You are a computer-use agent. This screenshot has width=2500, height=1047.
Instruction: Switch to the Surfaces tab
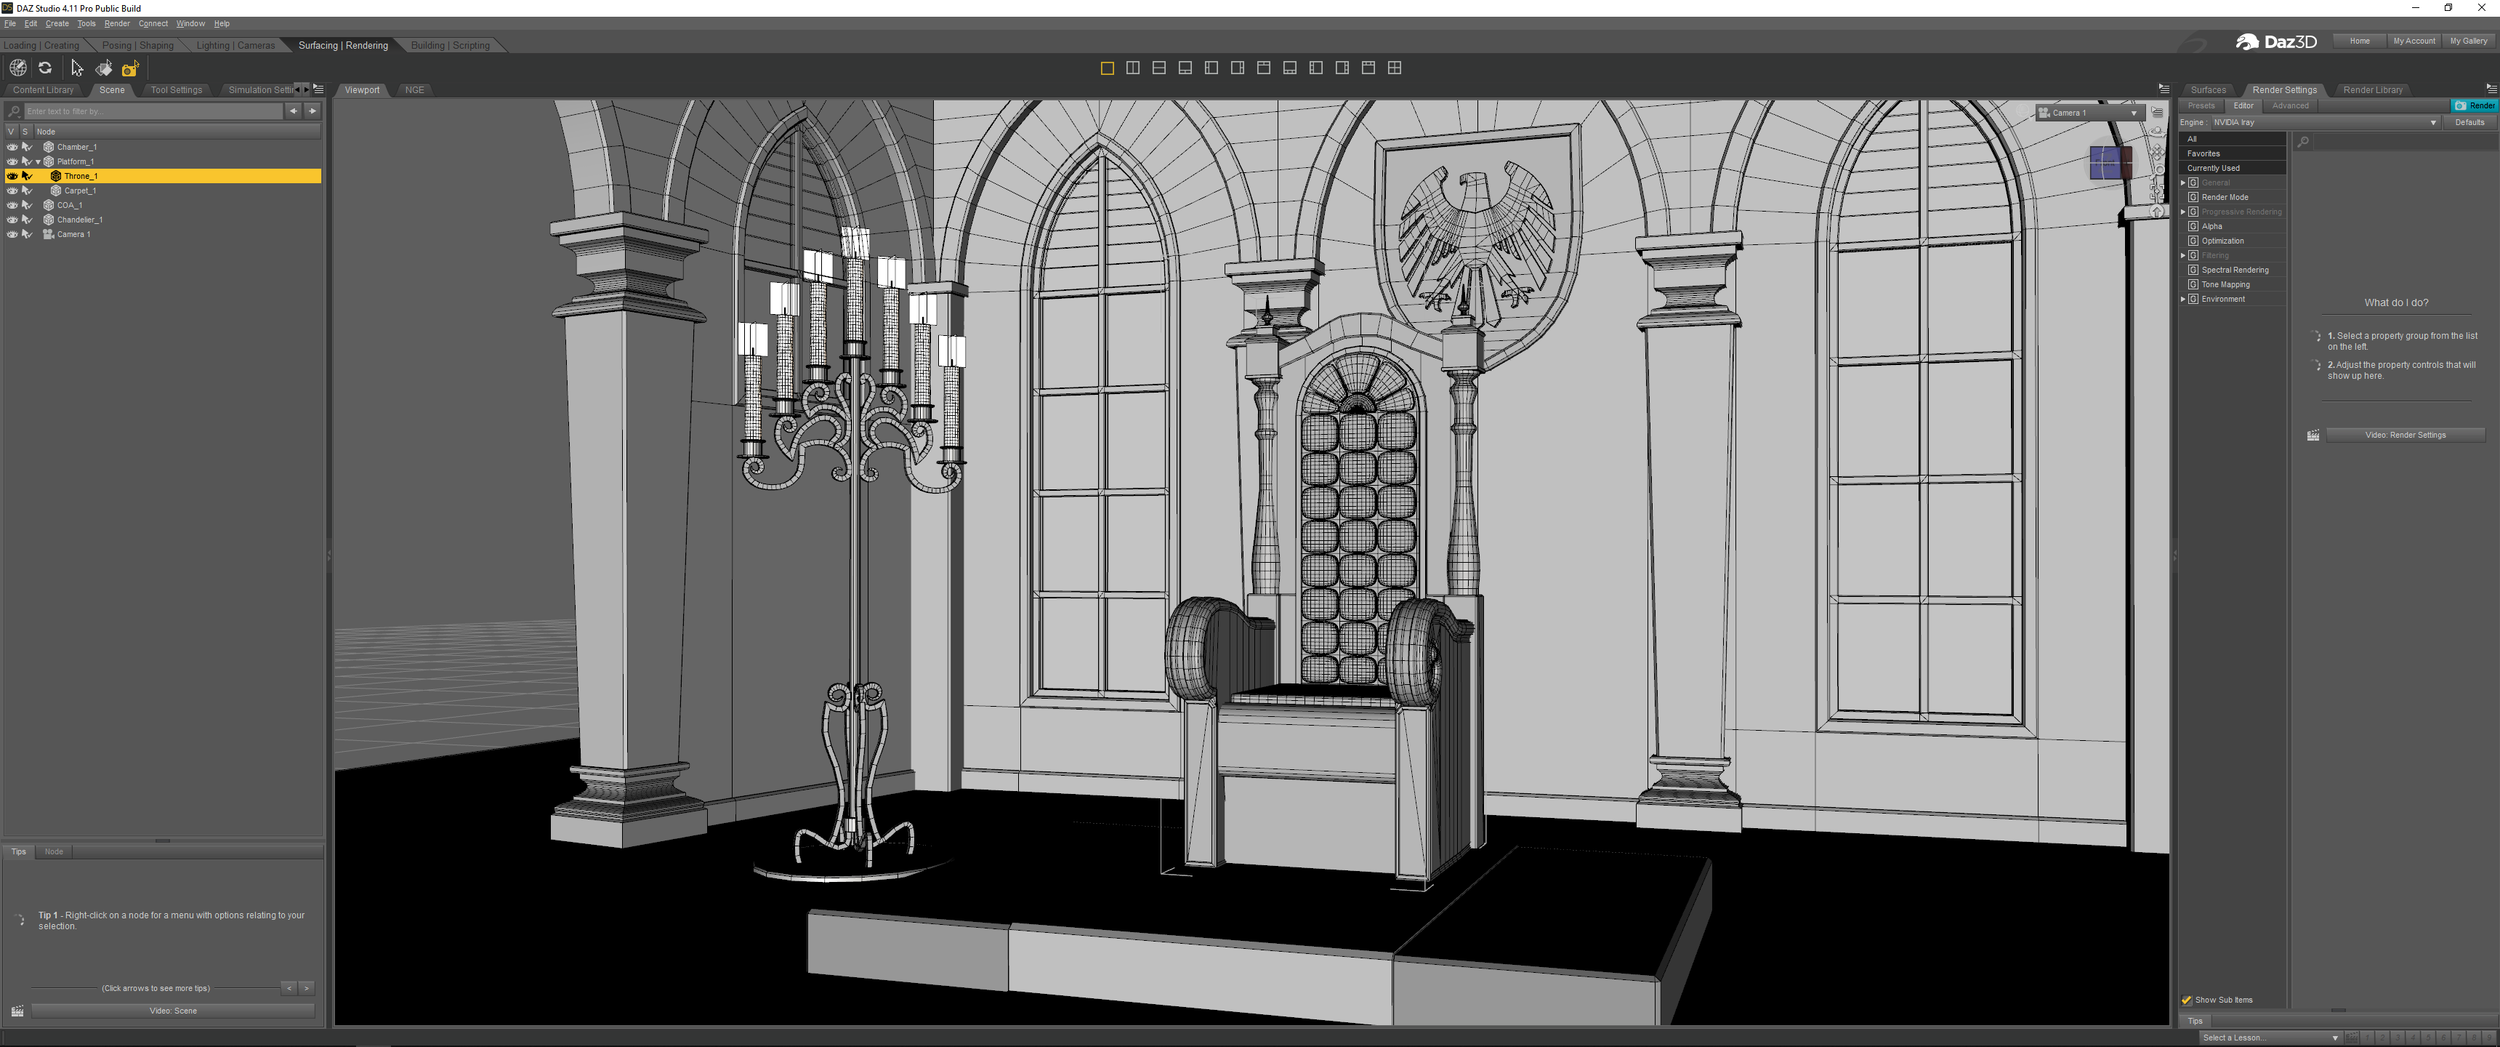2208,90
